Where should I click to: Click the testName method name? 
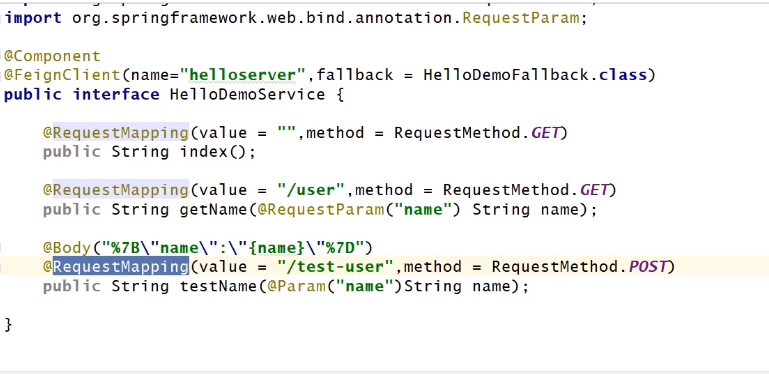(218, 286)
